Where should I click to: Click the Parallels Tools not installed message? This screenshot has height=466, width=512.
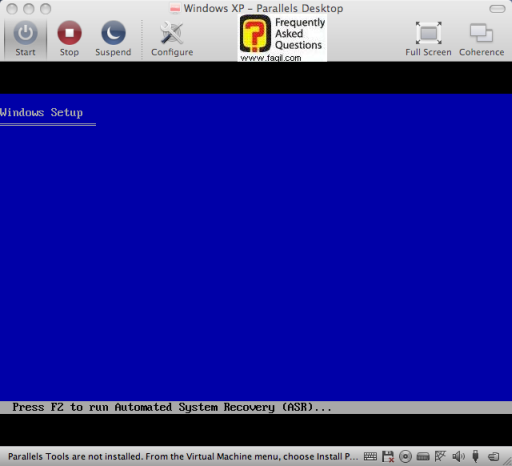pos(183,456)
